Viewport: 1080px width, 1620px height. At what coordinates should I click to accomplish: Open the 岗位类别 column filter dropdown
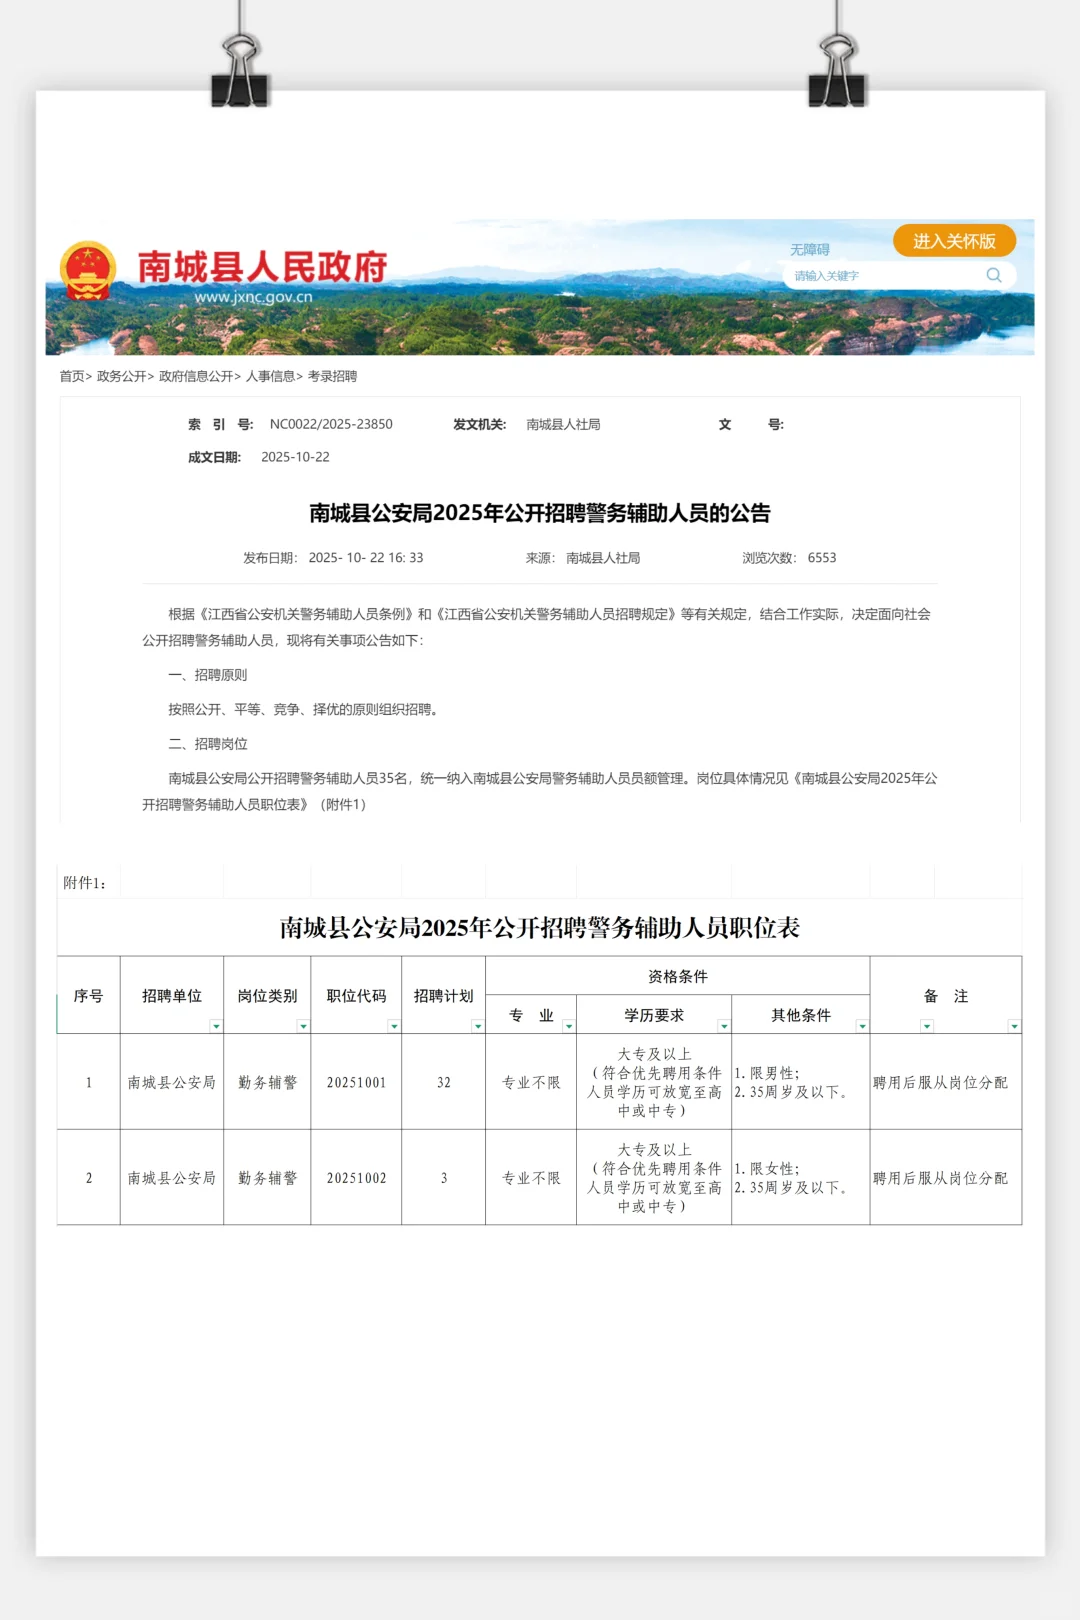(303, 1026)
